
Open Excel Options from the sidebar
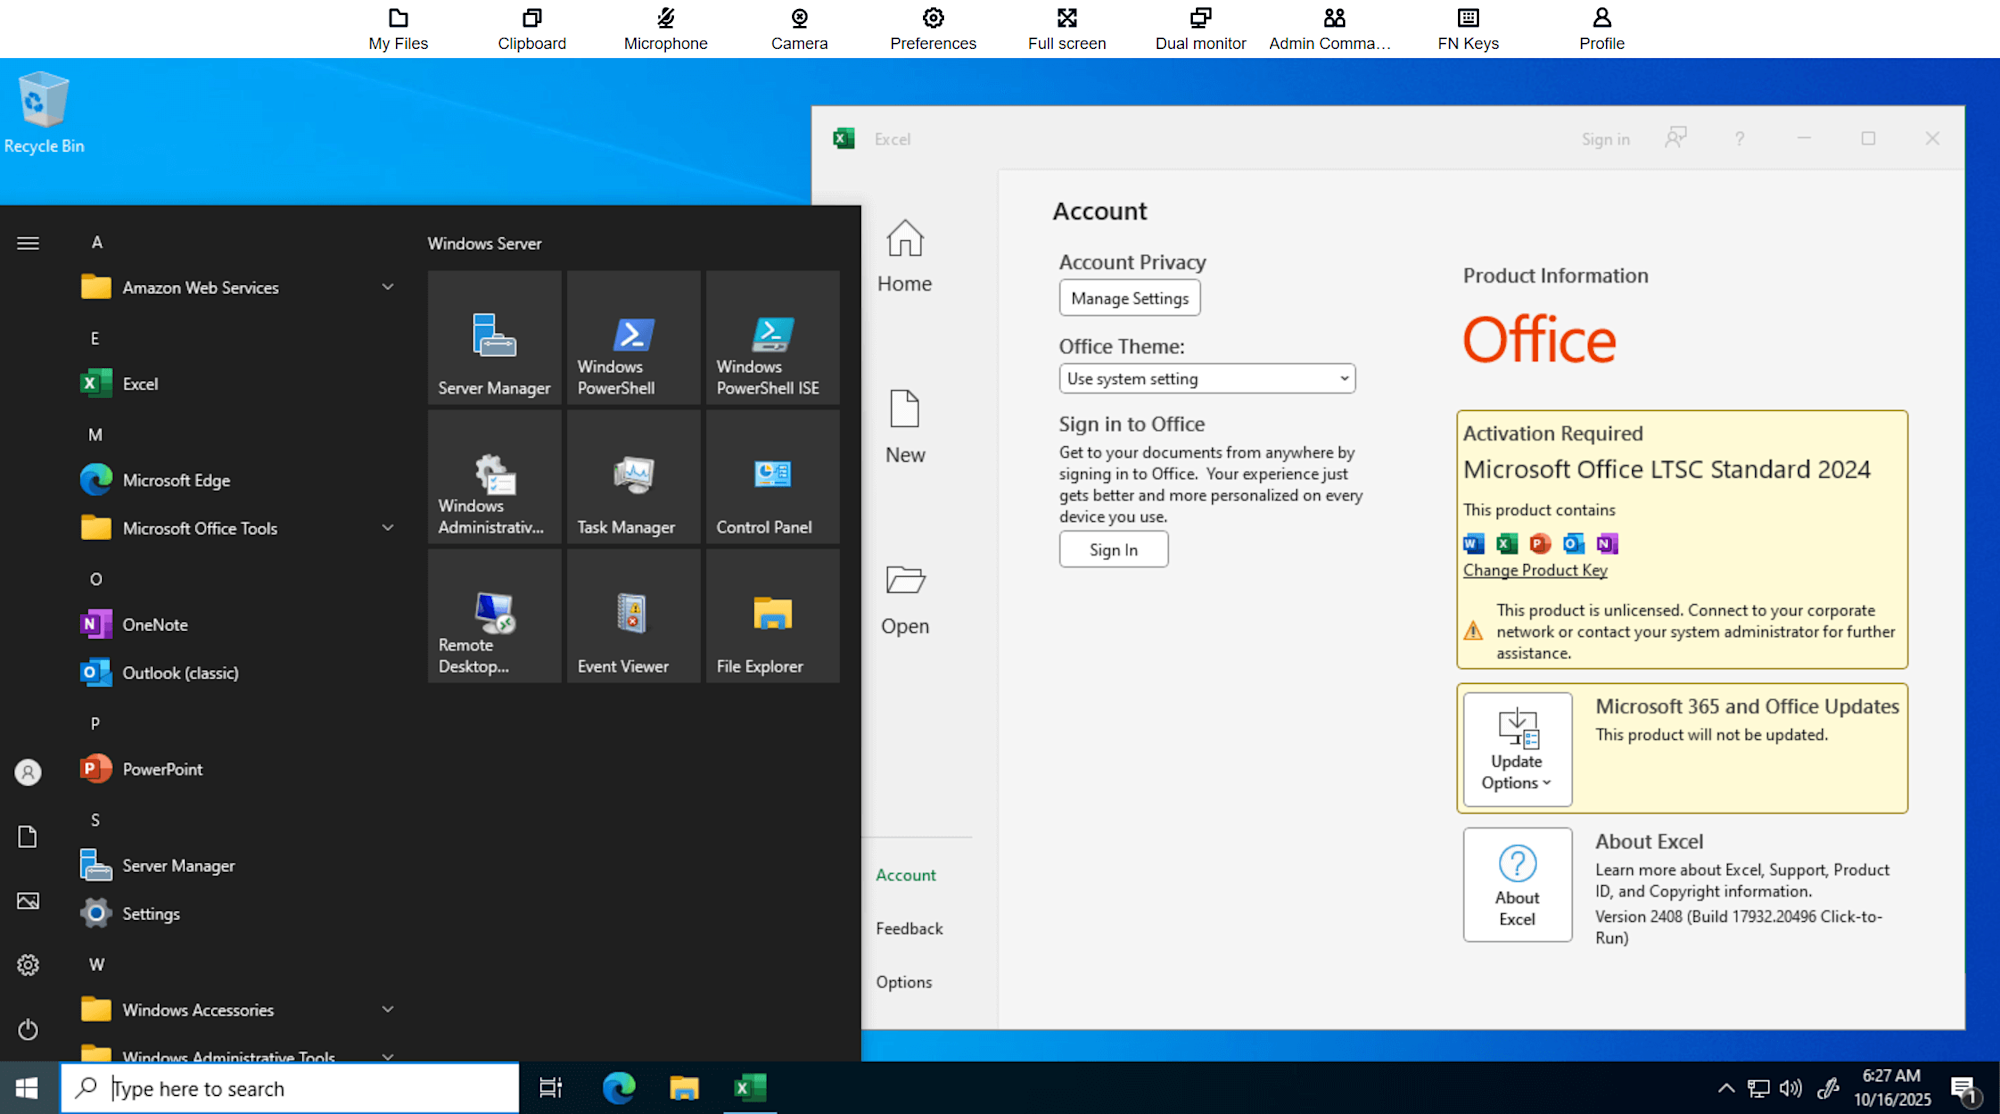904,981
